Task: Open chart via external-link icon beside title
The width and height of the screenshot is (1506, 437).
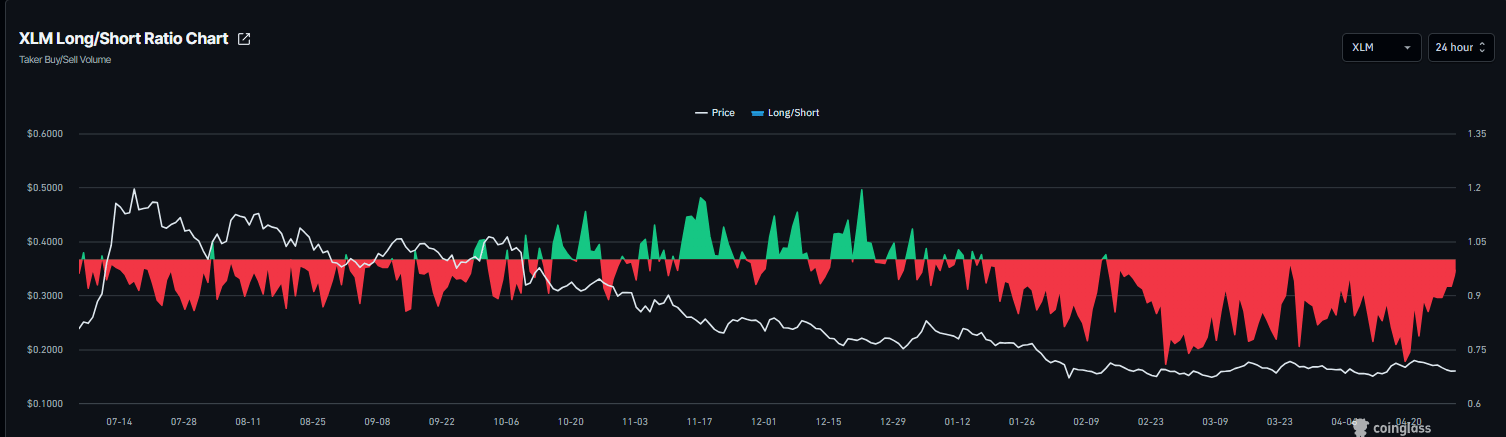Action: coord(244,39)
